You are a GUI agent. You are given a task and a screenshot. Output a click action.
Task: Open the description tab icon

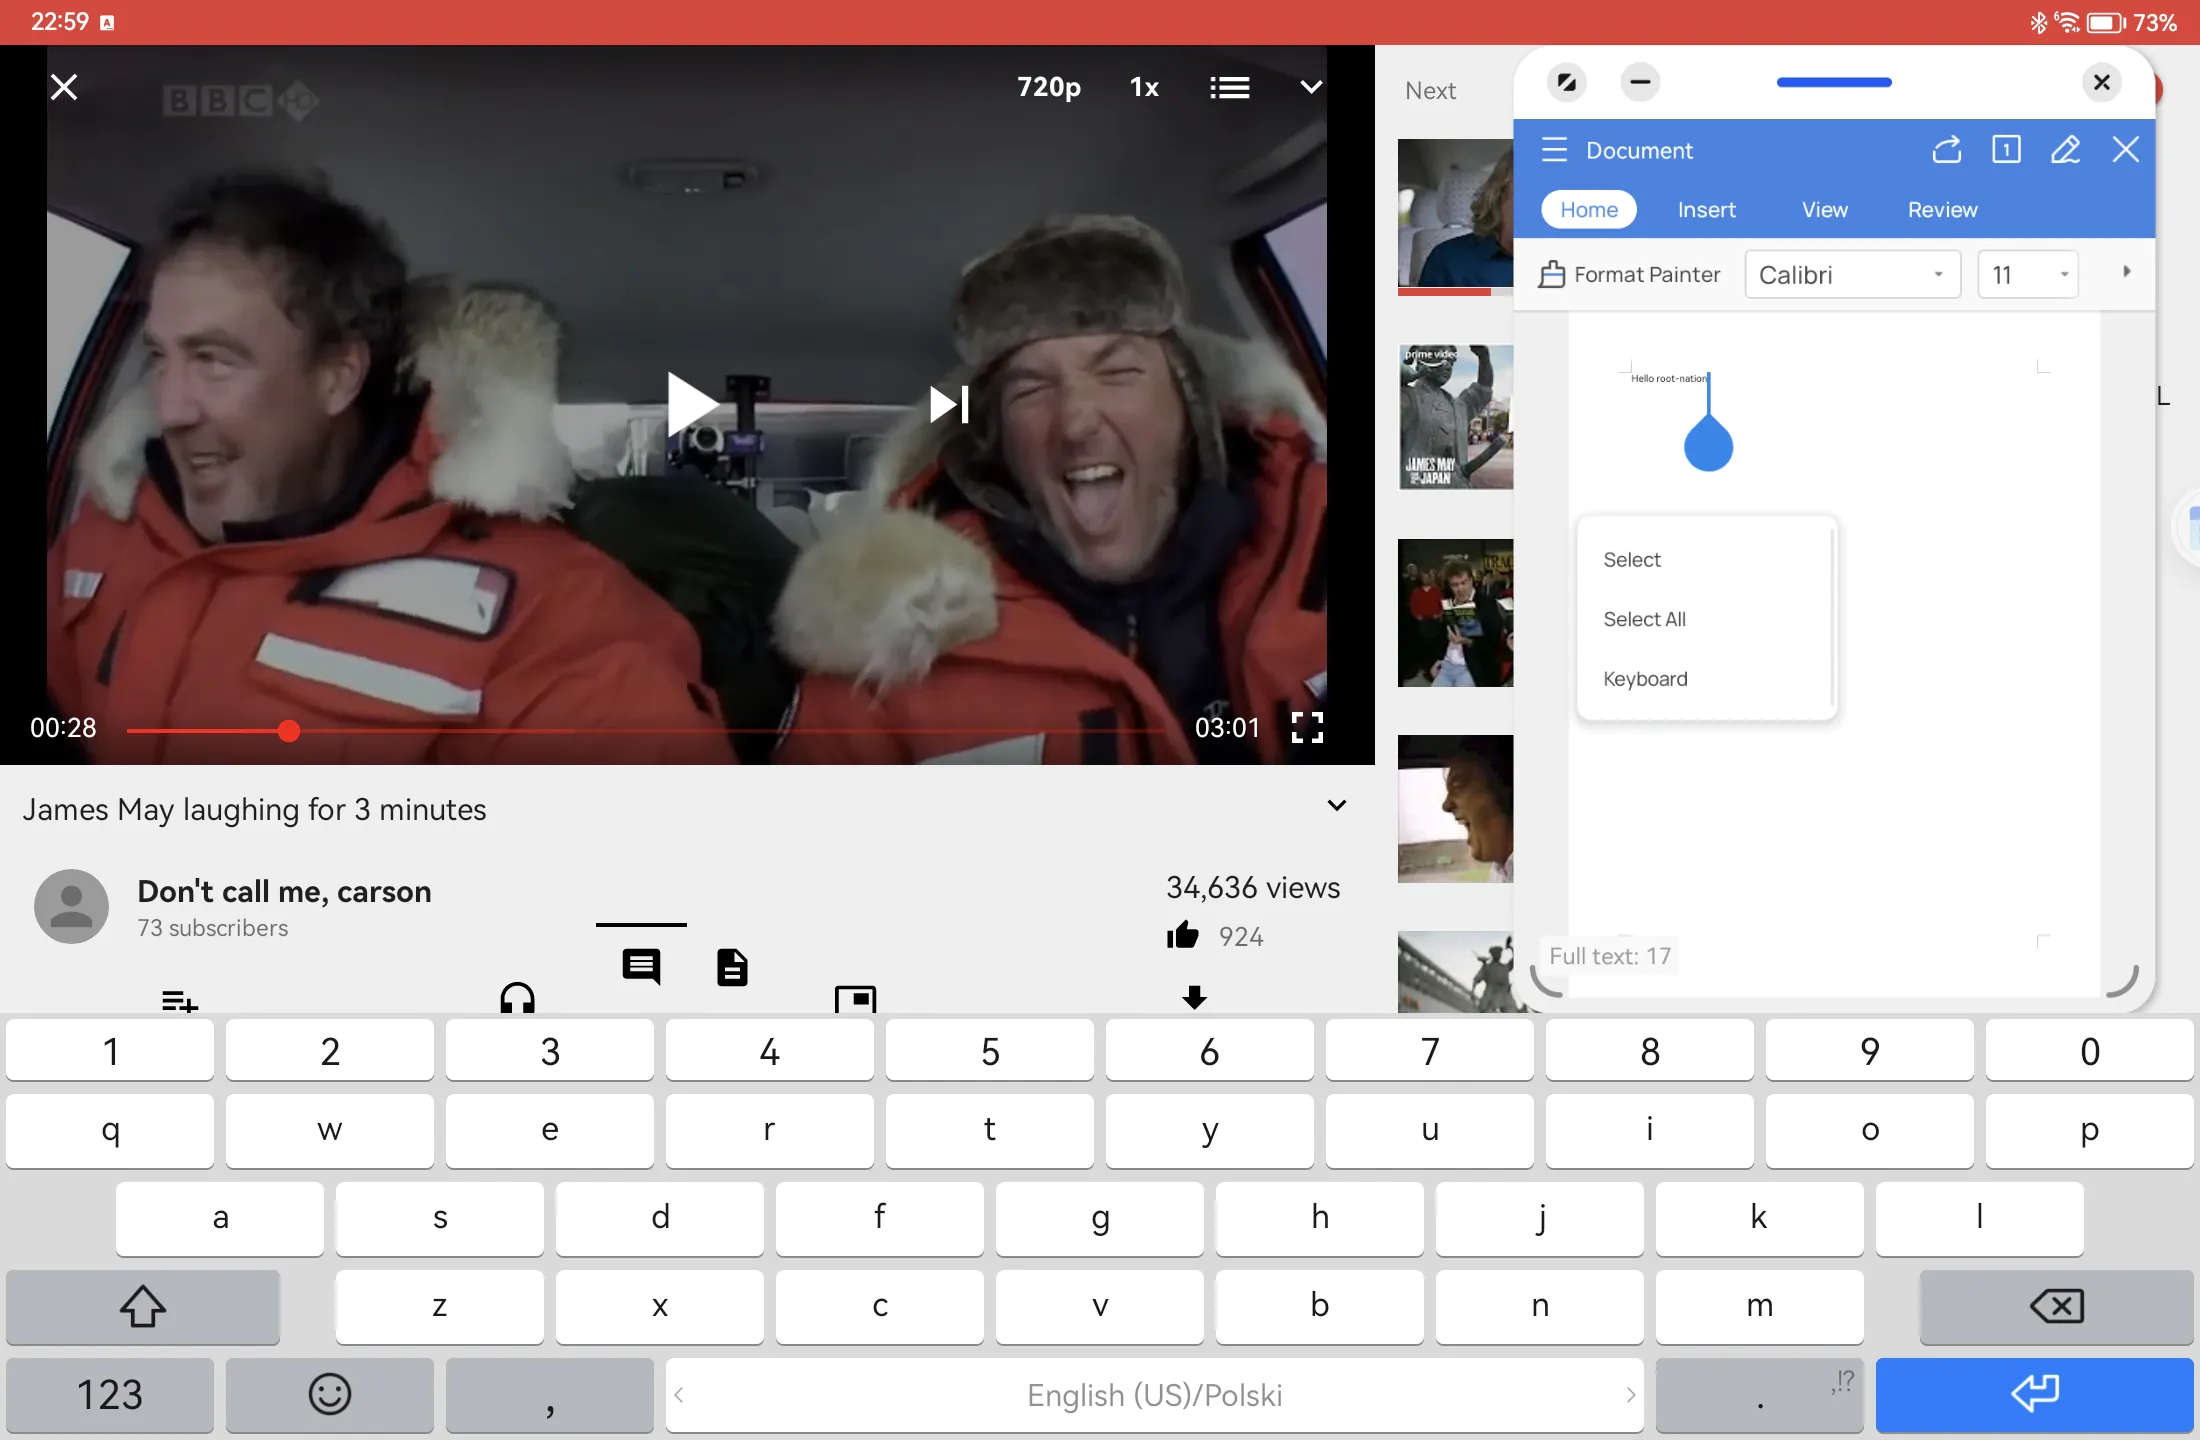coord(732,967)
